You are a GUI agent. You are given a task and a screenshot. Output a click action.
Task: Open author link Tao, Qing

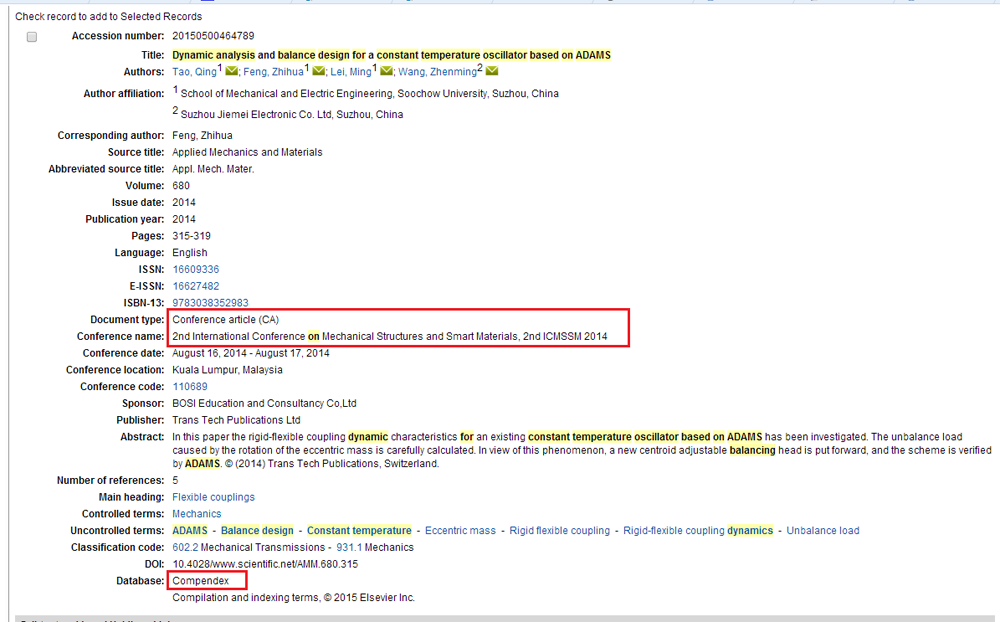(x=195, y=72)
